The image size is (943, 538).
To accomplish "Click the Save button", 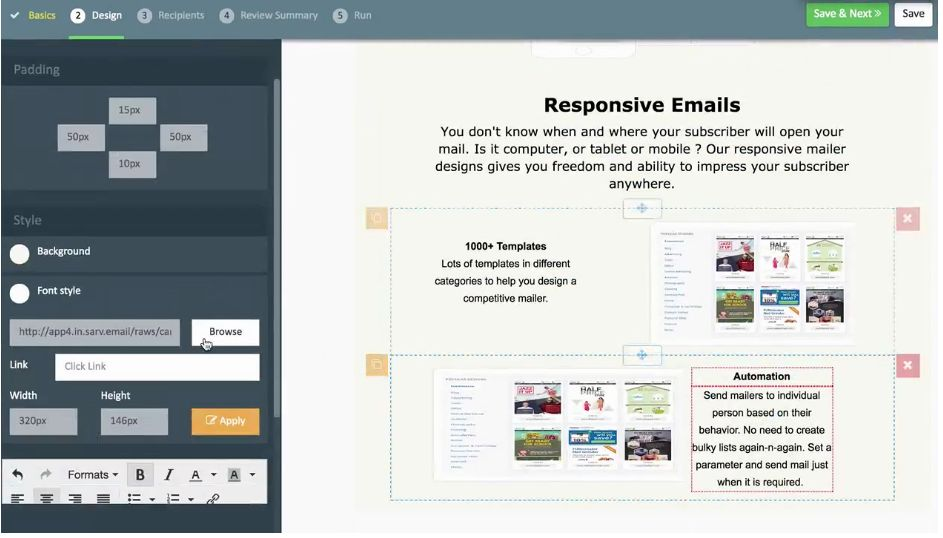I will click(x=913, y=14).
